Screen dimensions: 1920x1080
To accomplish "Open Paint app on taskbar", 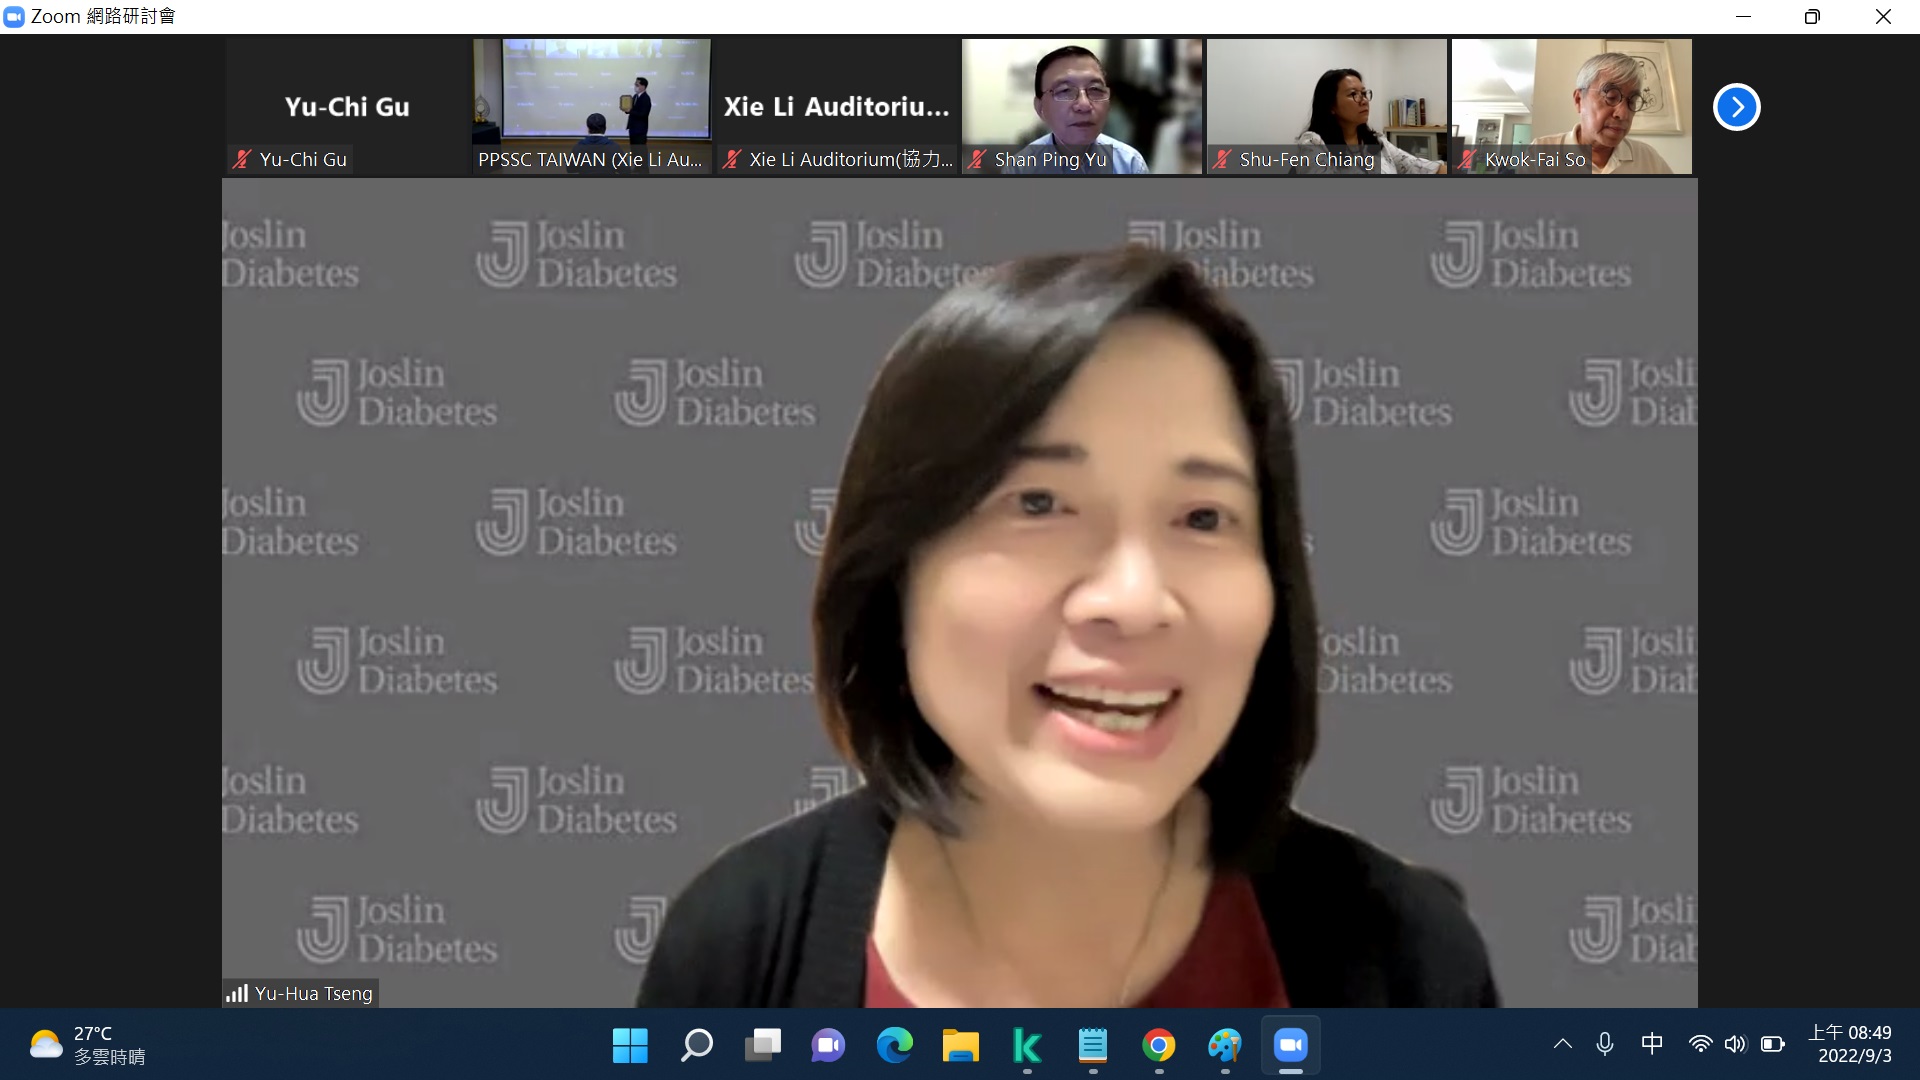I will click(1224, 1046).
